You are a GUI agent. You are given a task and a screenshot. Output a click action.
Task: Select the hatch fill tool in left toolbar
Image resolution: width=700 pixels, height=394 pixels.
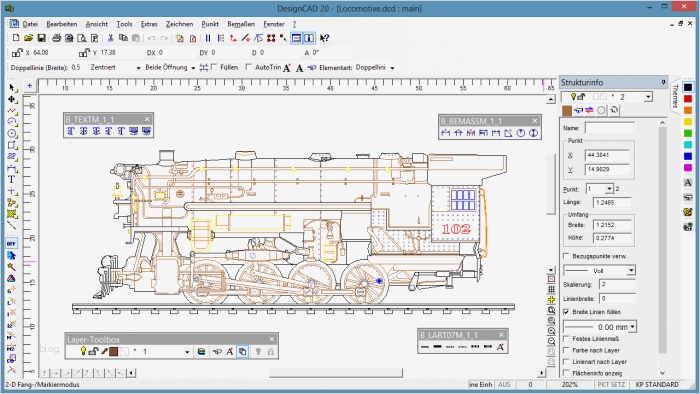tap(12, 214)
